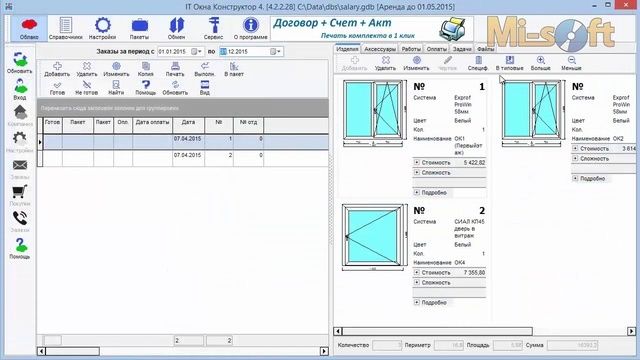Click the Вход sidebar icon

click(20, 89)
